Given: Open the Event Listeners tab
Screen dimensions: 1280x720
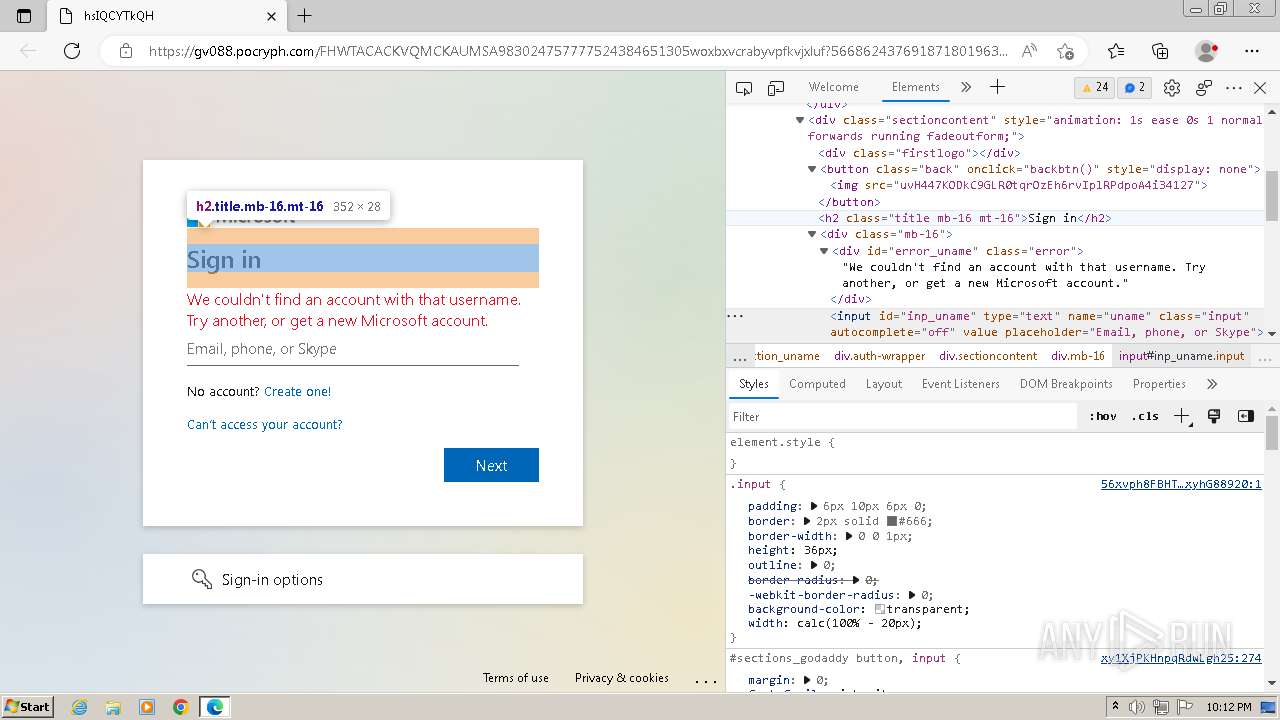Looking at the screenshot, I should click(961, 384).
